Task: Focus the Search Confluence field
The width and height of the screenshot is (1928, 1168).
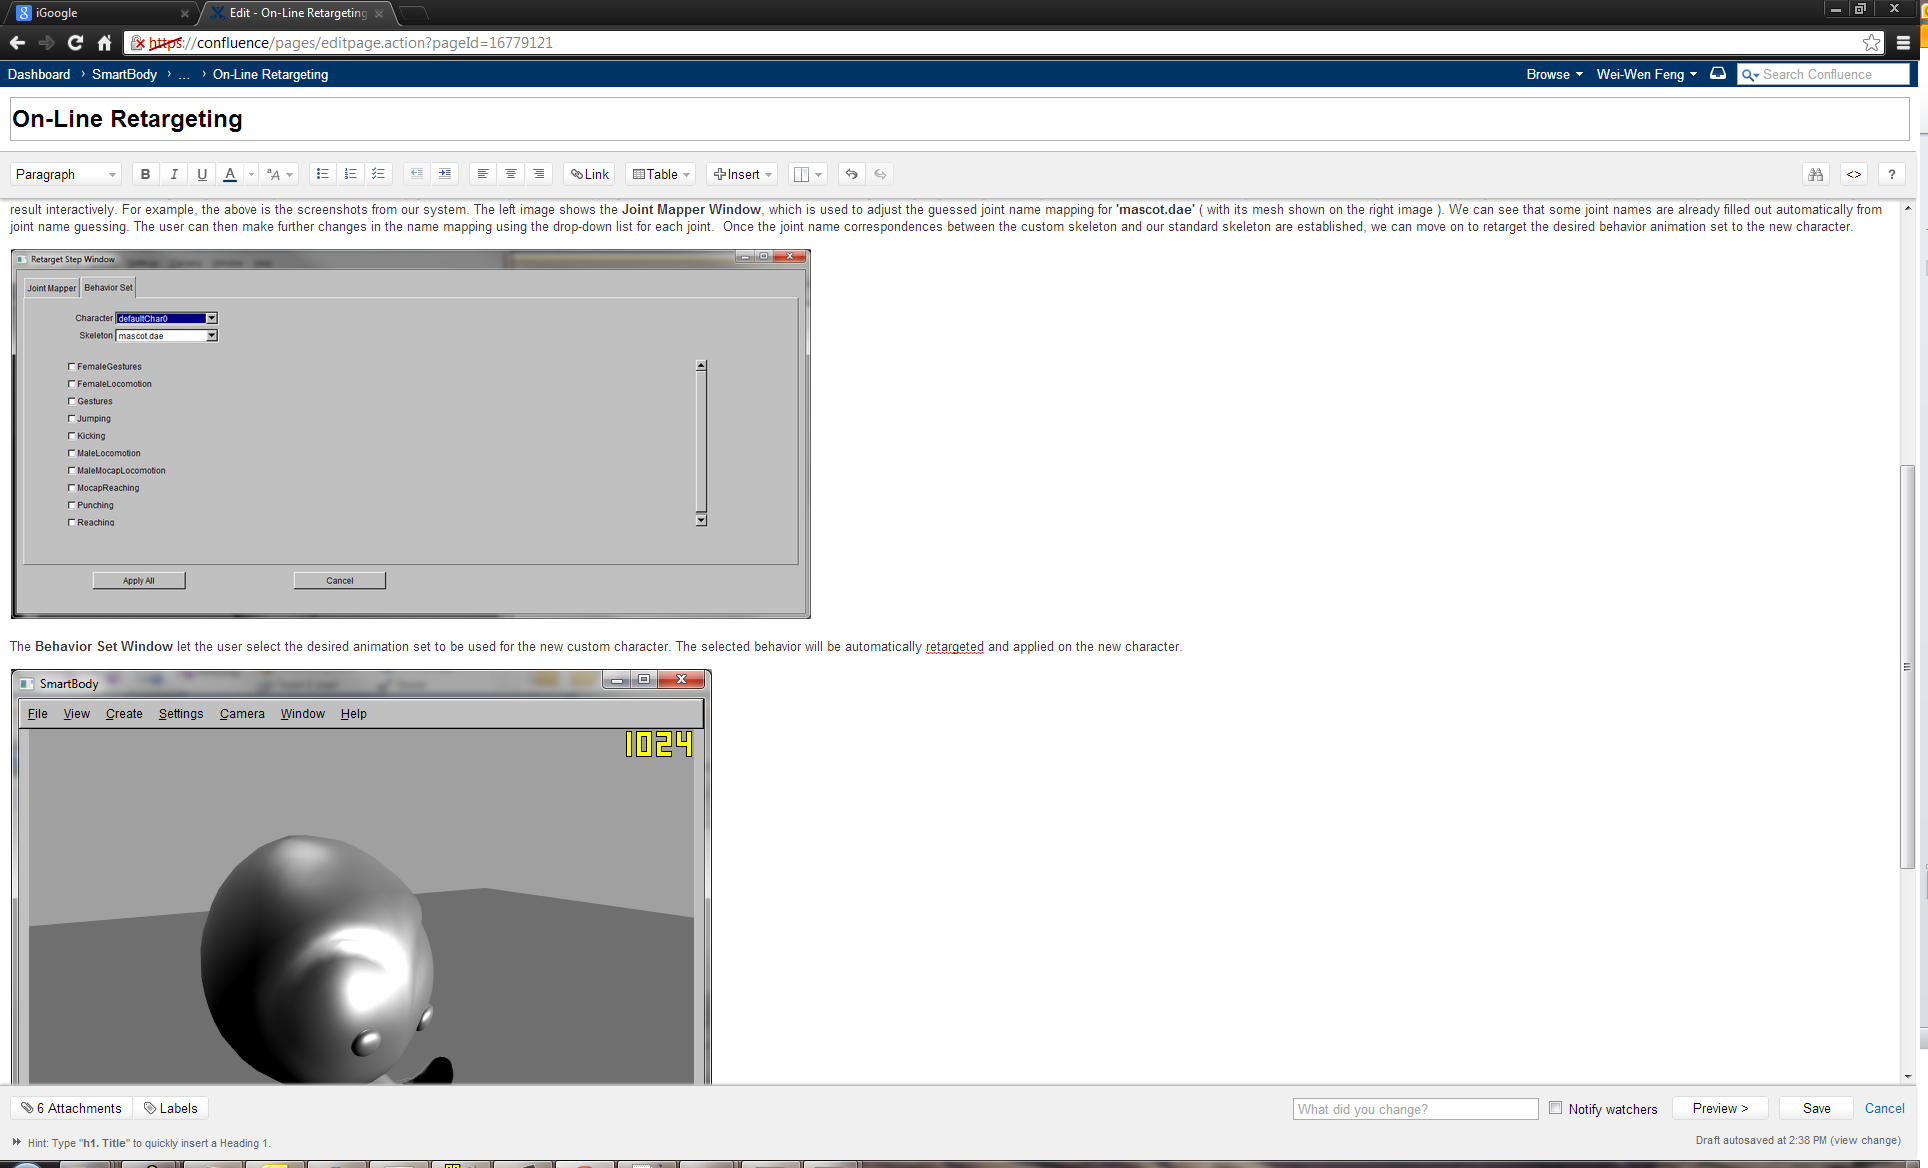Action: click(x=1824, y=74)
